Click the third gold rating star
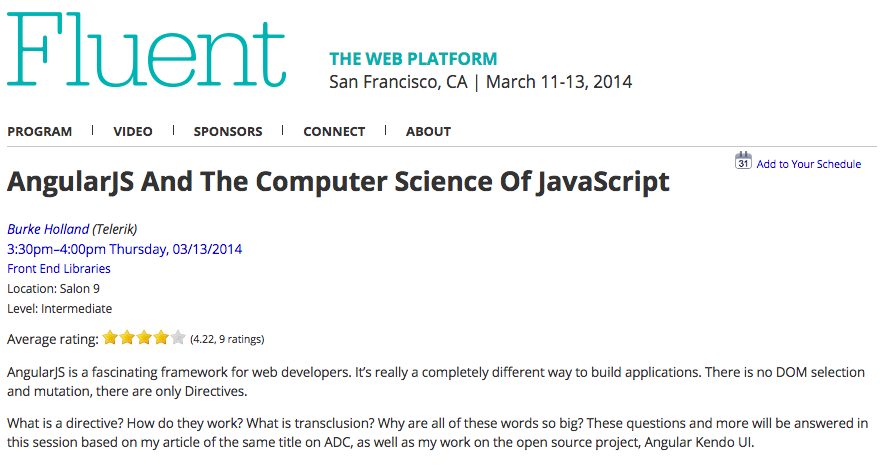 click(x=144, y=338)
